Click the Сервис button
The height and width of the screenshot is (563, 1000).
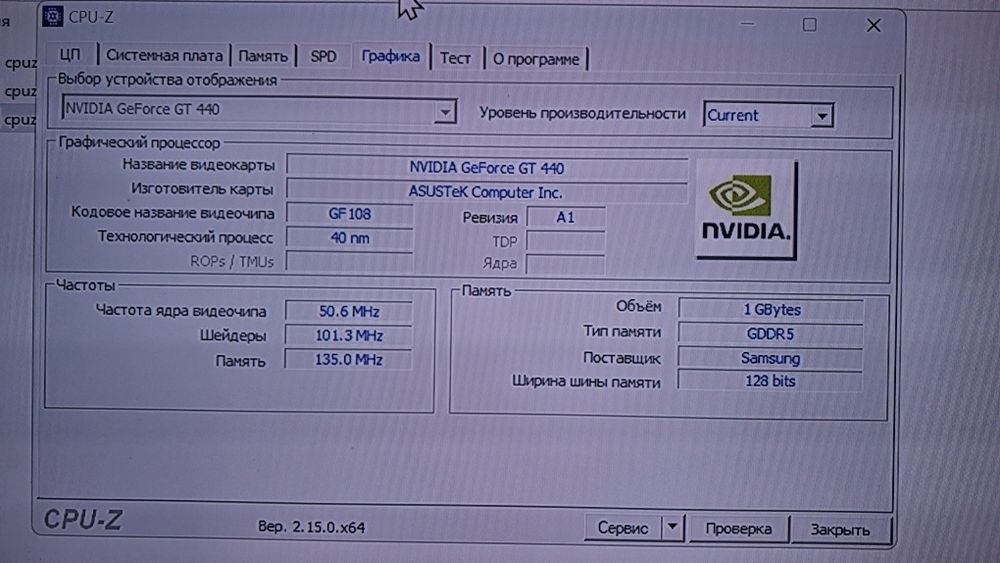[622, 527]
